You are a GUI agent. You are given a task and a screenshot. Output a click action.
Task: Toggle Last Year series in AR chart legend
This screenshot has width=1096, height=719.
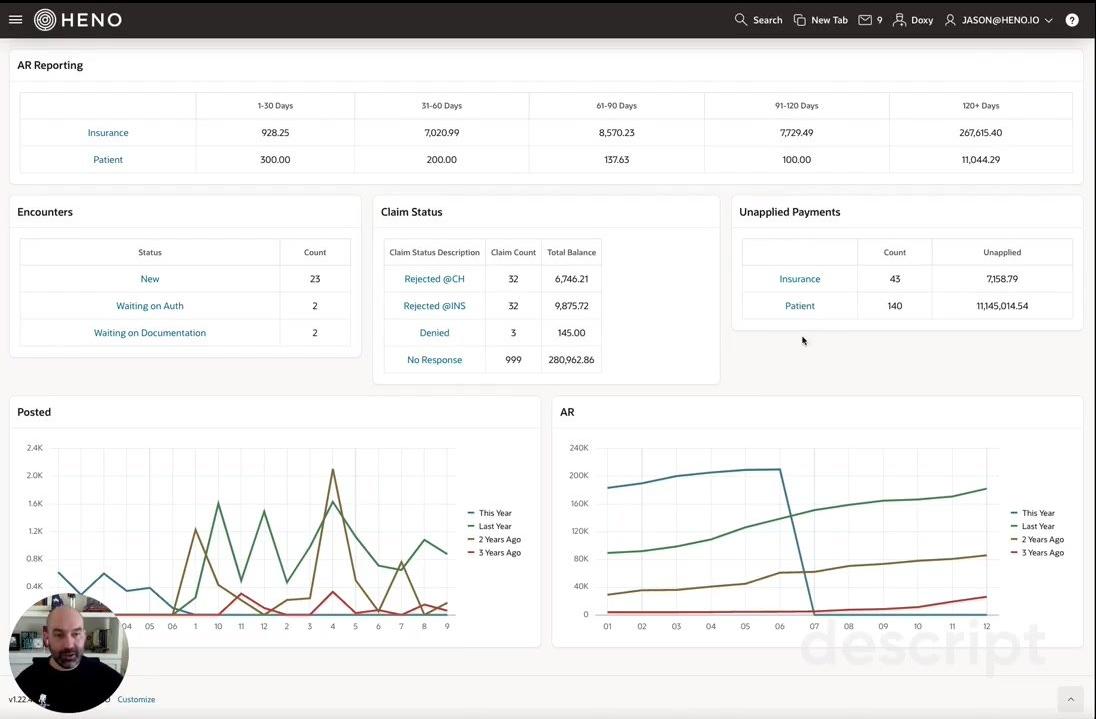(1038, 526)
